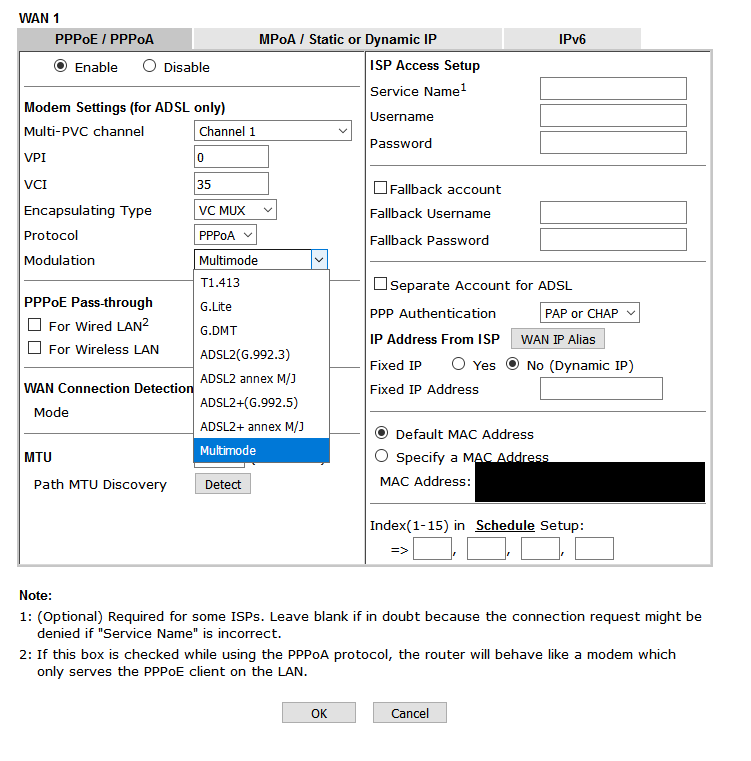Choose ADSL2+ annex M/J modulation option
The image size is (751, 761).
point(261,426)
